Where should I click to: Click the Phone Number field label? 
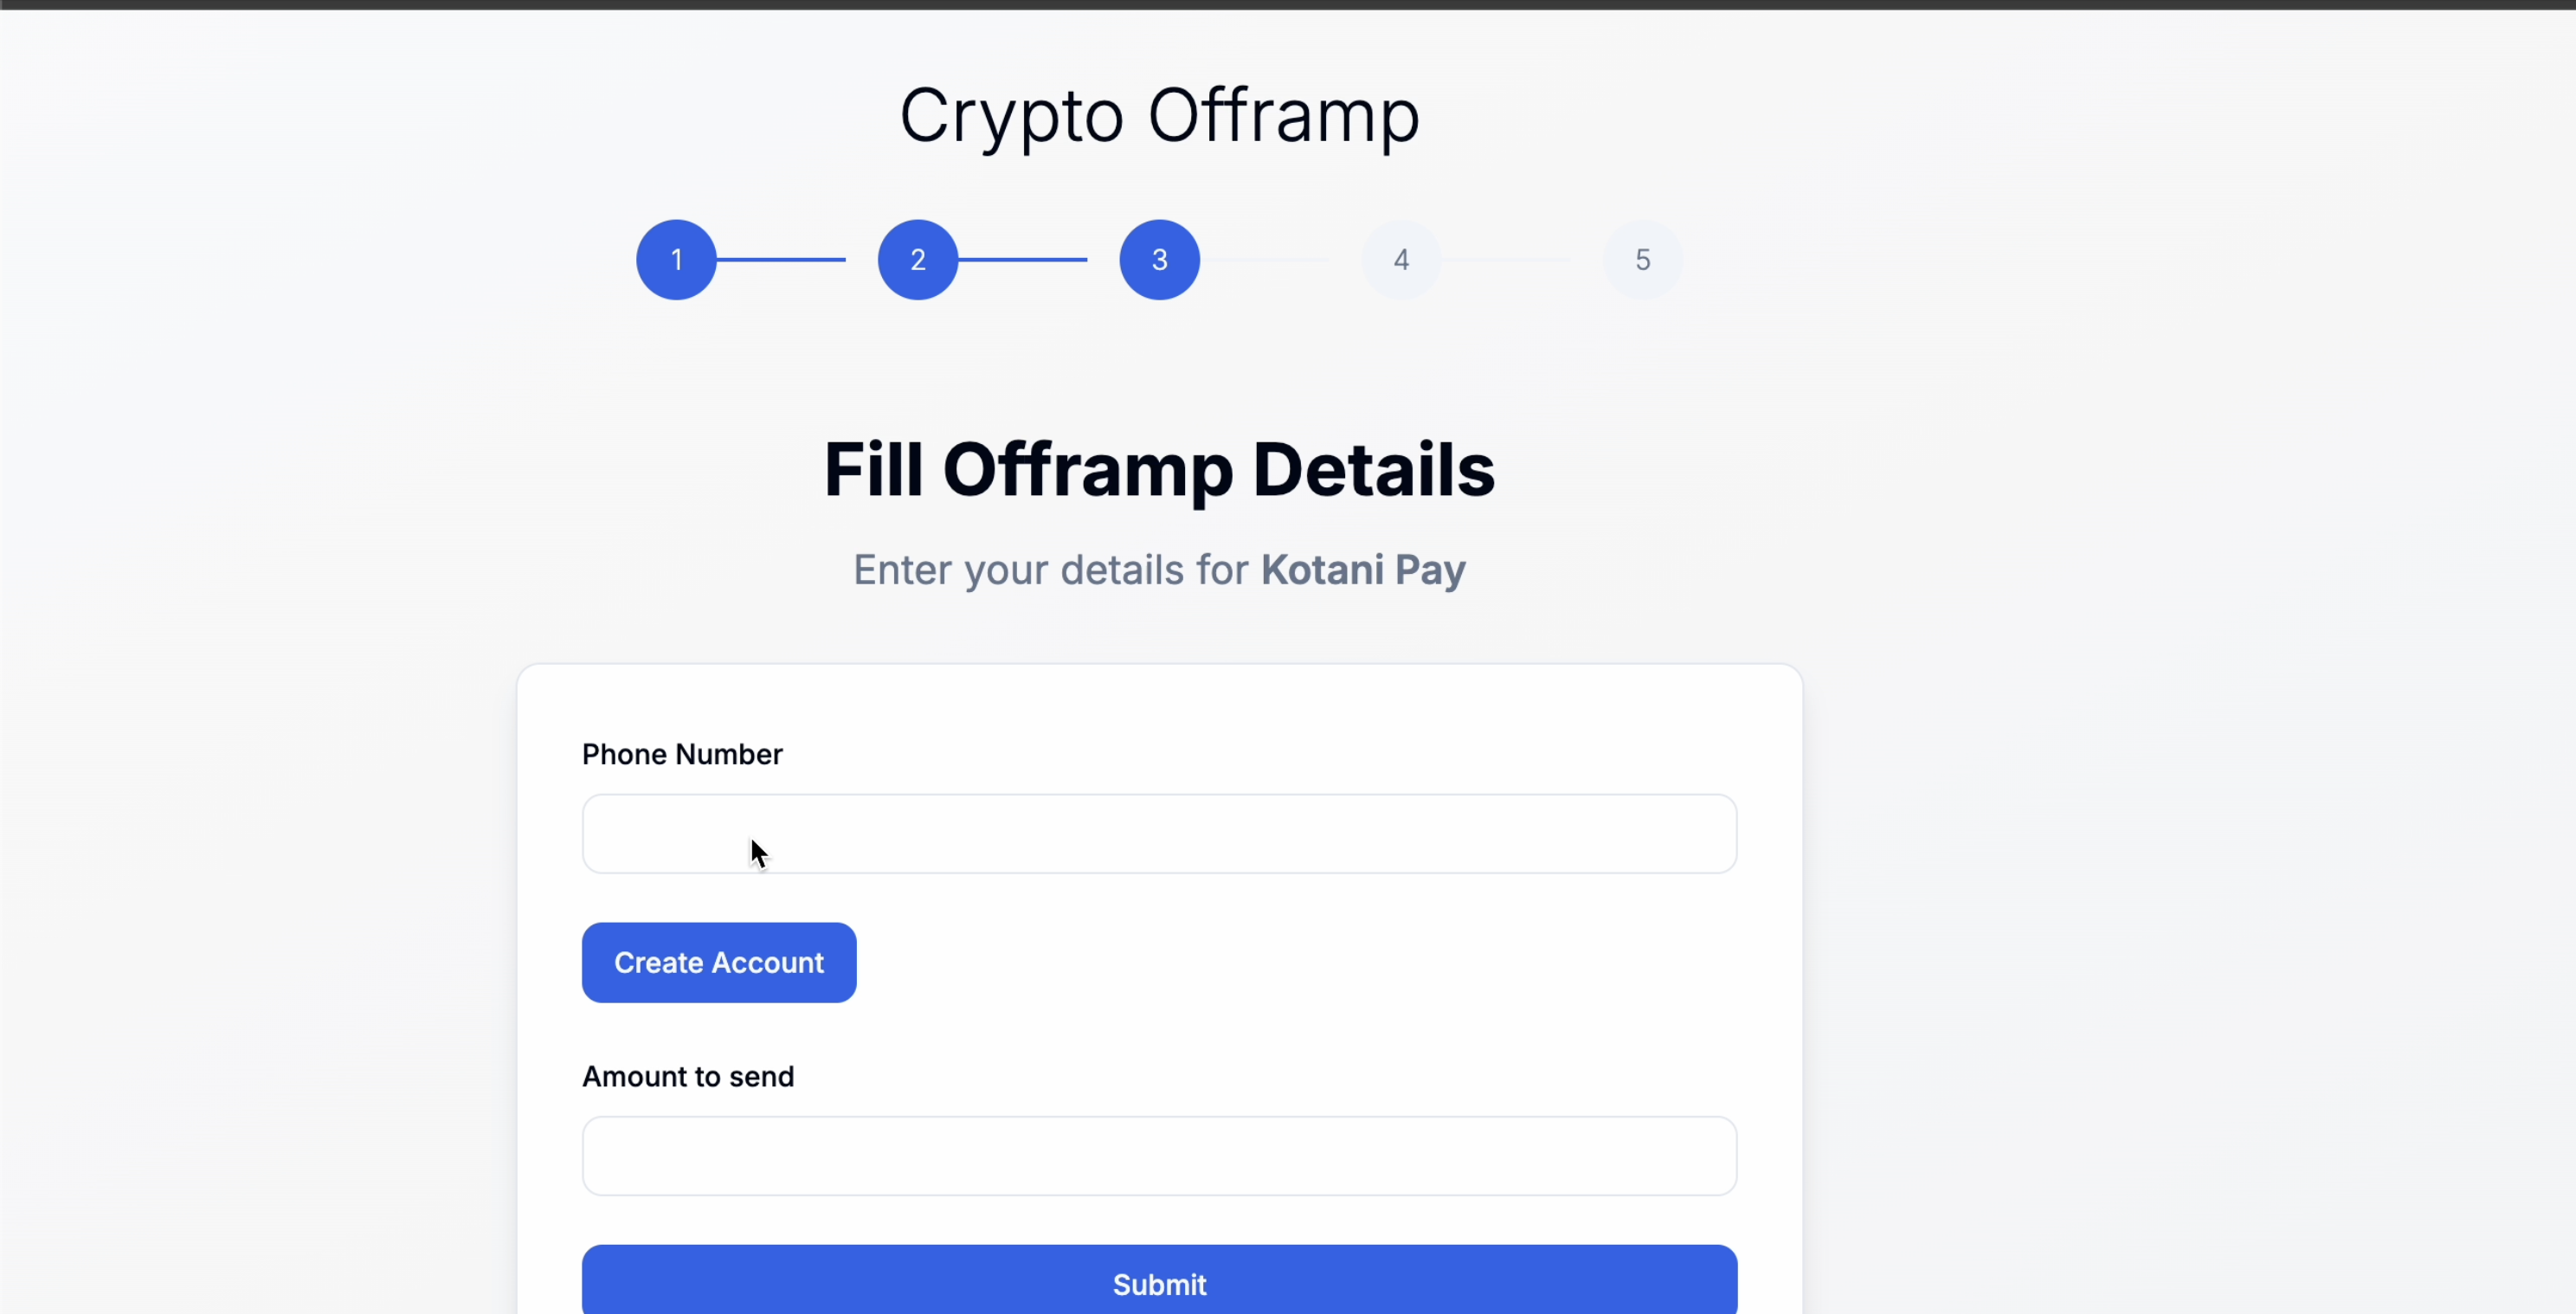(x=682, y=754)
